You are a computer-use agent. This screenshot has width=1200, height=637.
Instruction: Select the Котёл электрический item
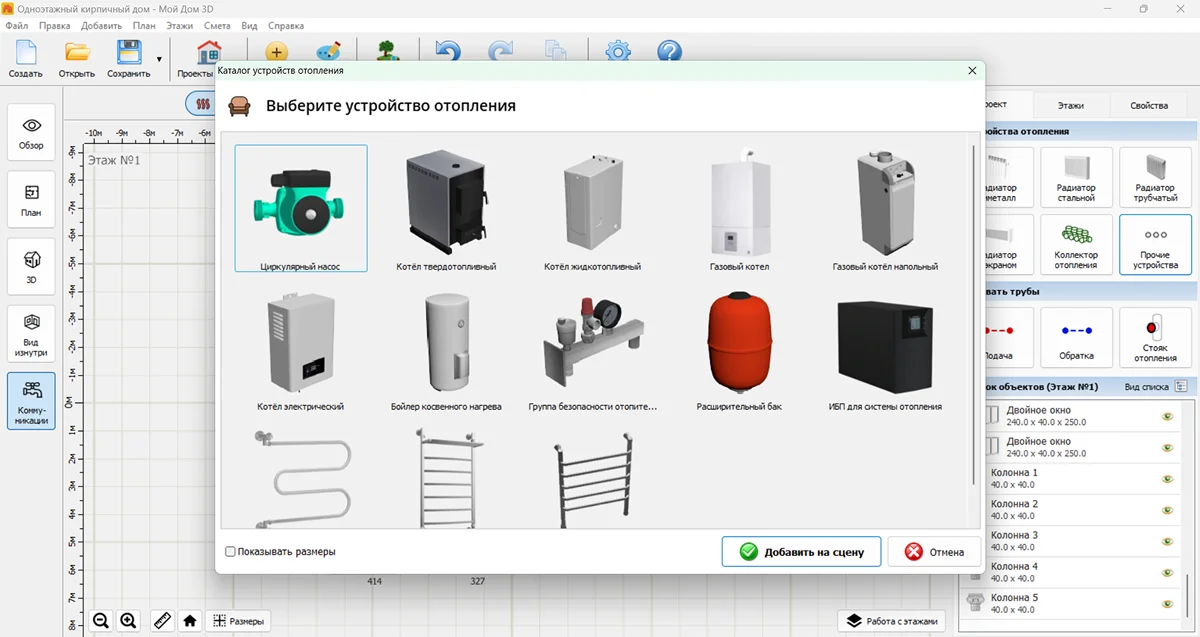click(301, 348)
